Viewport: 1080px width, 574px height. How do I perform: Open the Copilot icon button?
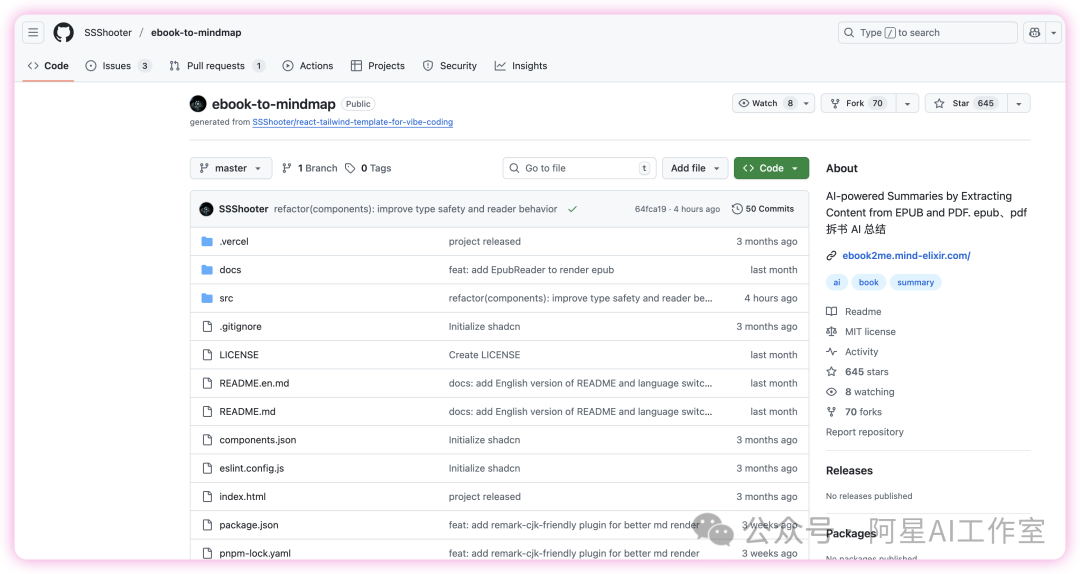click(x=1035, y=32)
